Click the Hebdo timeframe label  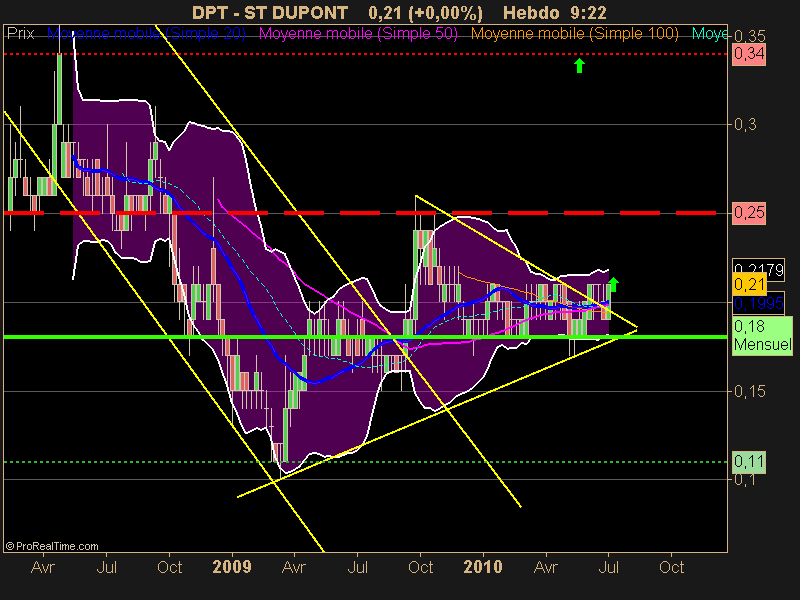click(531, 12)
